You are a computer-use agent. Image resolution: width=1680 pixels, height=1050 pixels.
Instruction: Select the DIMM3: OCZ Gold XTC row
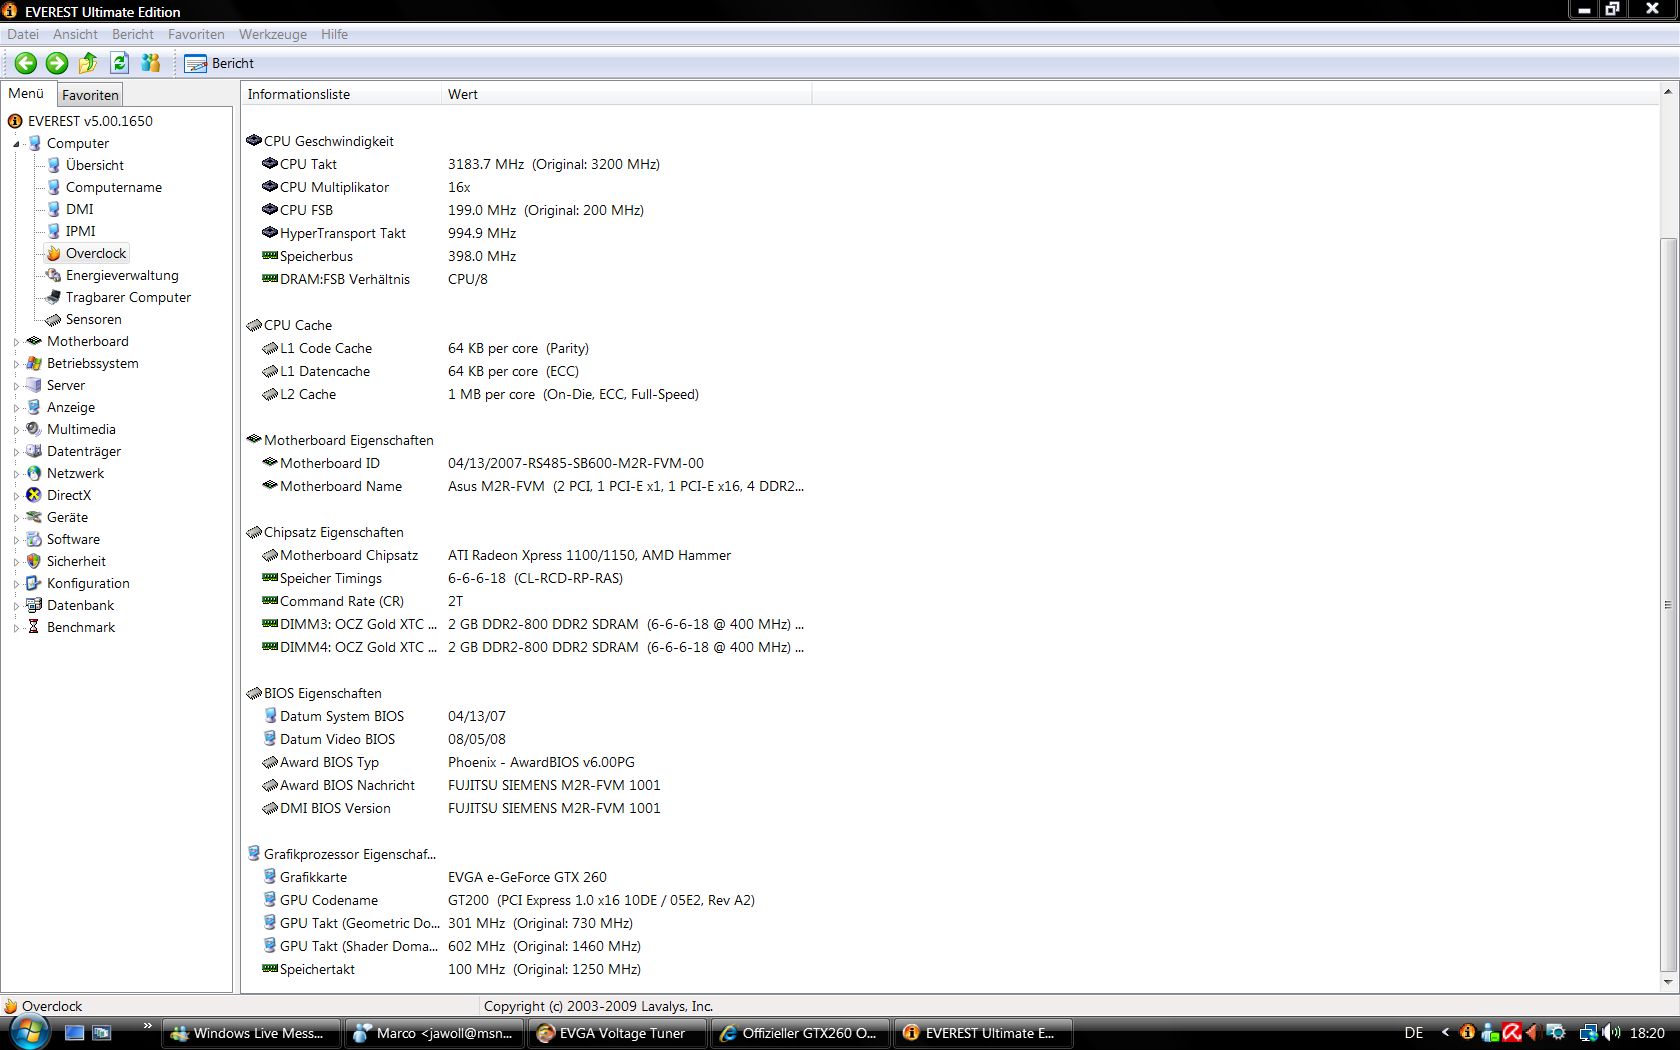(x=527, y=624)
